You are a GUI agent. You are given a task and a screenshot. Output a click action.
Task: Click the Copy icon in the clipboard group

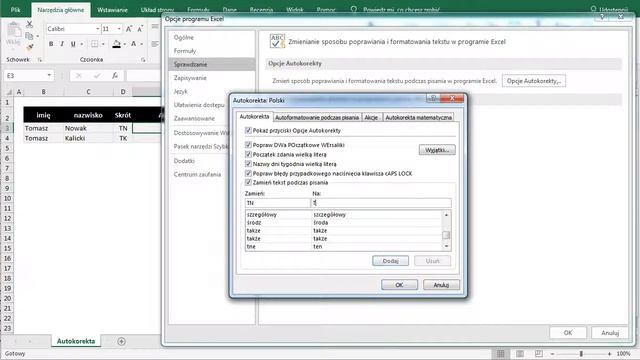[x=29, y=36]
